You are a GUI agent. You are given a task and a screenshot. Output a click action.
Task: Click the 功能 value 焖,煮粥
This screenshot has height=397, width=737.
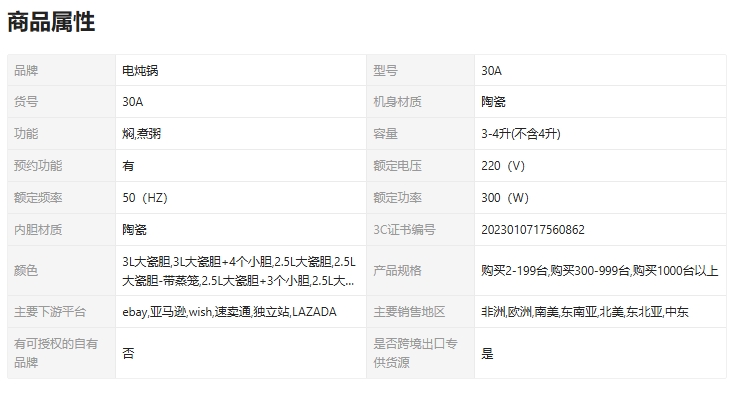tap(141, 133)
